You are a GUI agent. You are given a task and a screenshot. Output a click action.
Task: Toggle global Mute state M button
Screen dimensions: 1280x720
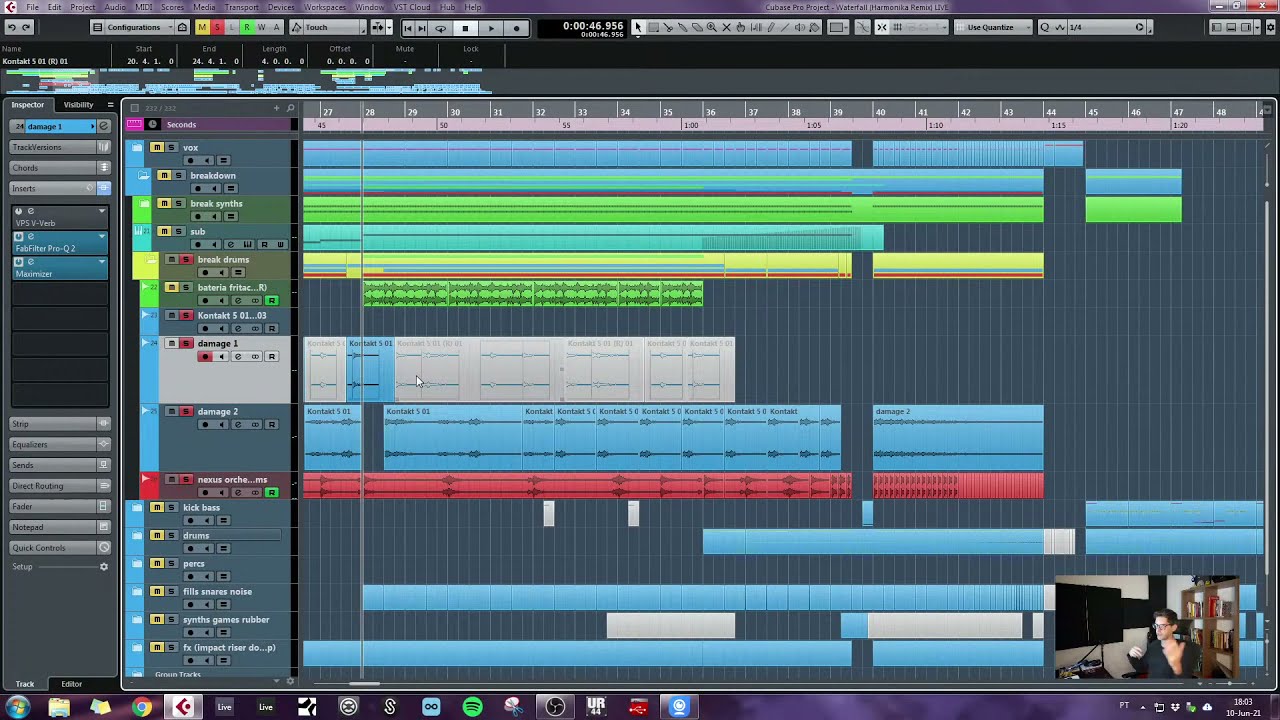click(x=202, y=27)
